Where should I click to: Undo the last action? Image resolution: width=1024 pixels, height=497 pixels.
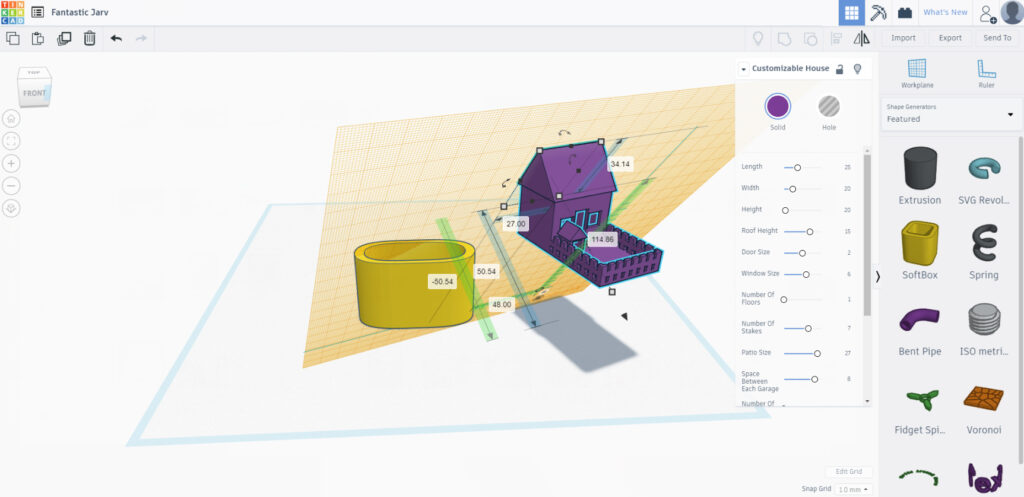(x=116, y=39)
